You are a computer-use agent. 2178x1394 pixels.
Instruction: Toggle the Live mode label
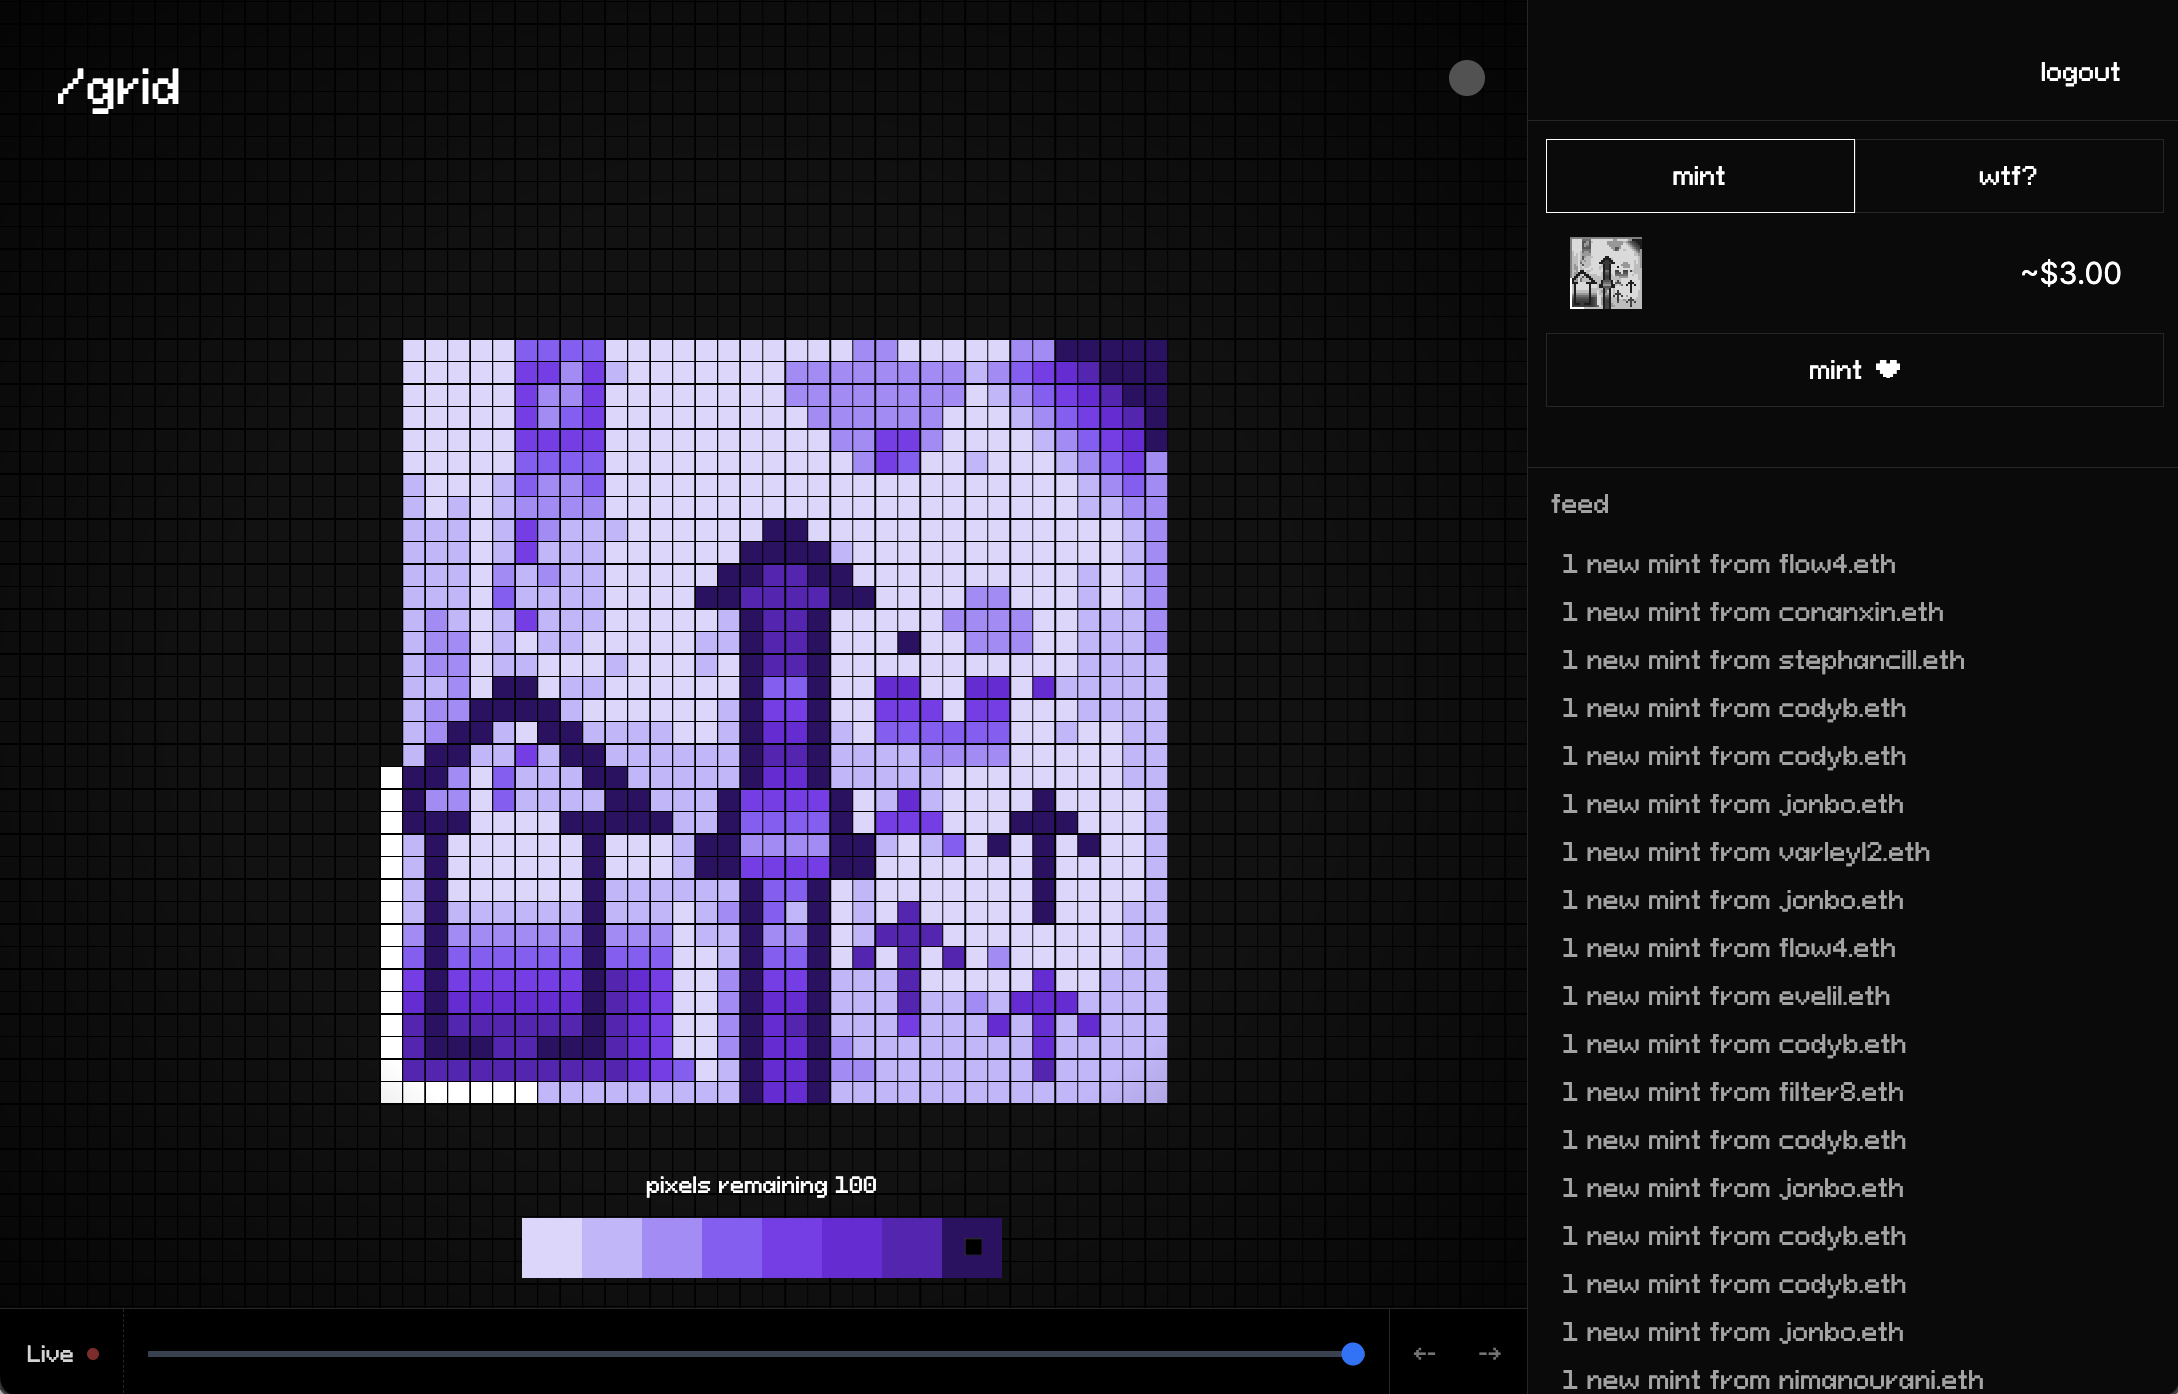50,1354
